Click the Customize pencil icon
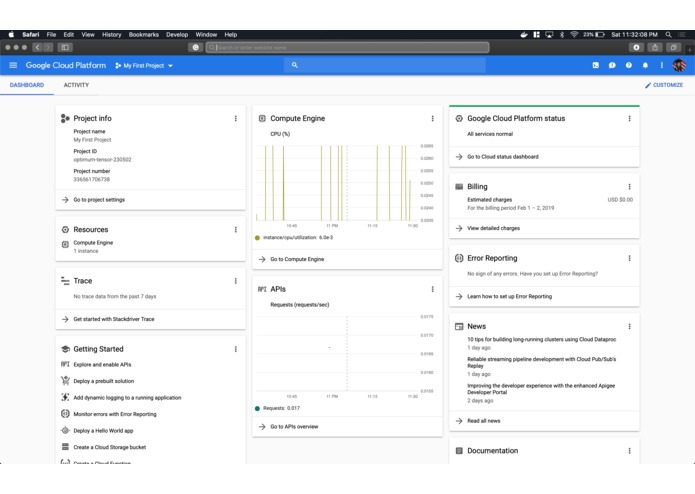 point(648,85)
